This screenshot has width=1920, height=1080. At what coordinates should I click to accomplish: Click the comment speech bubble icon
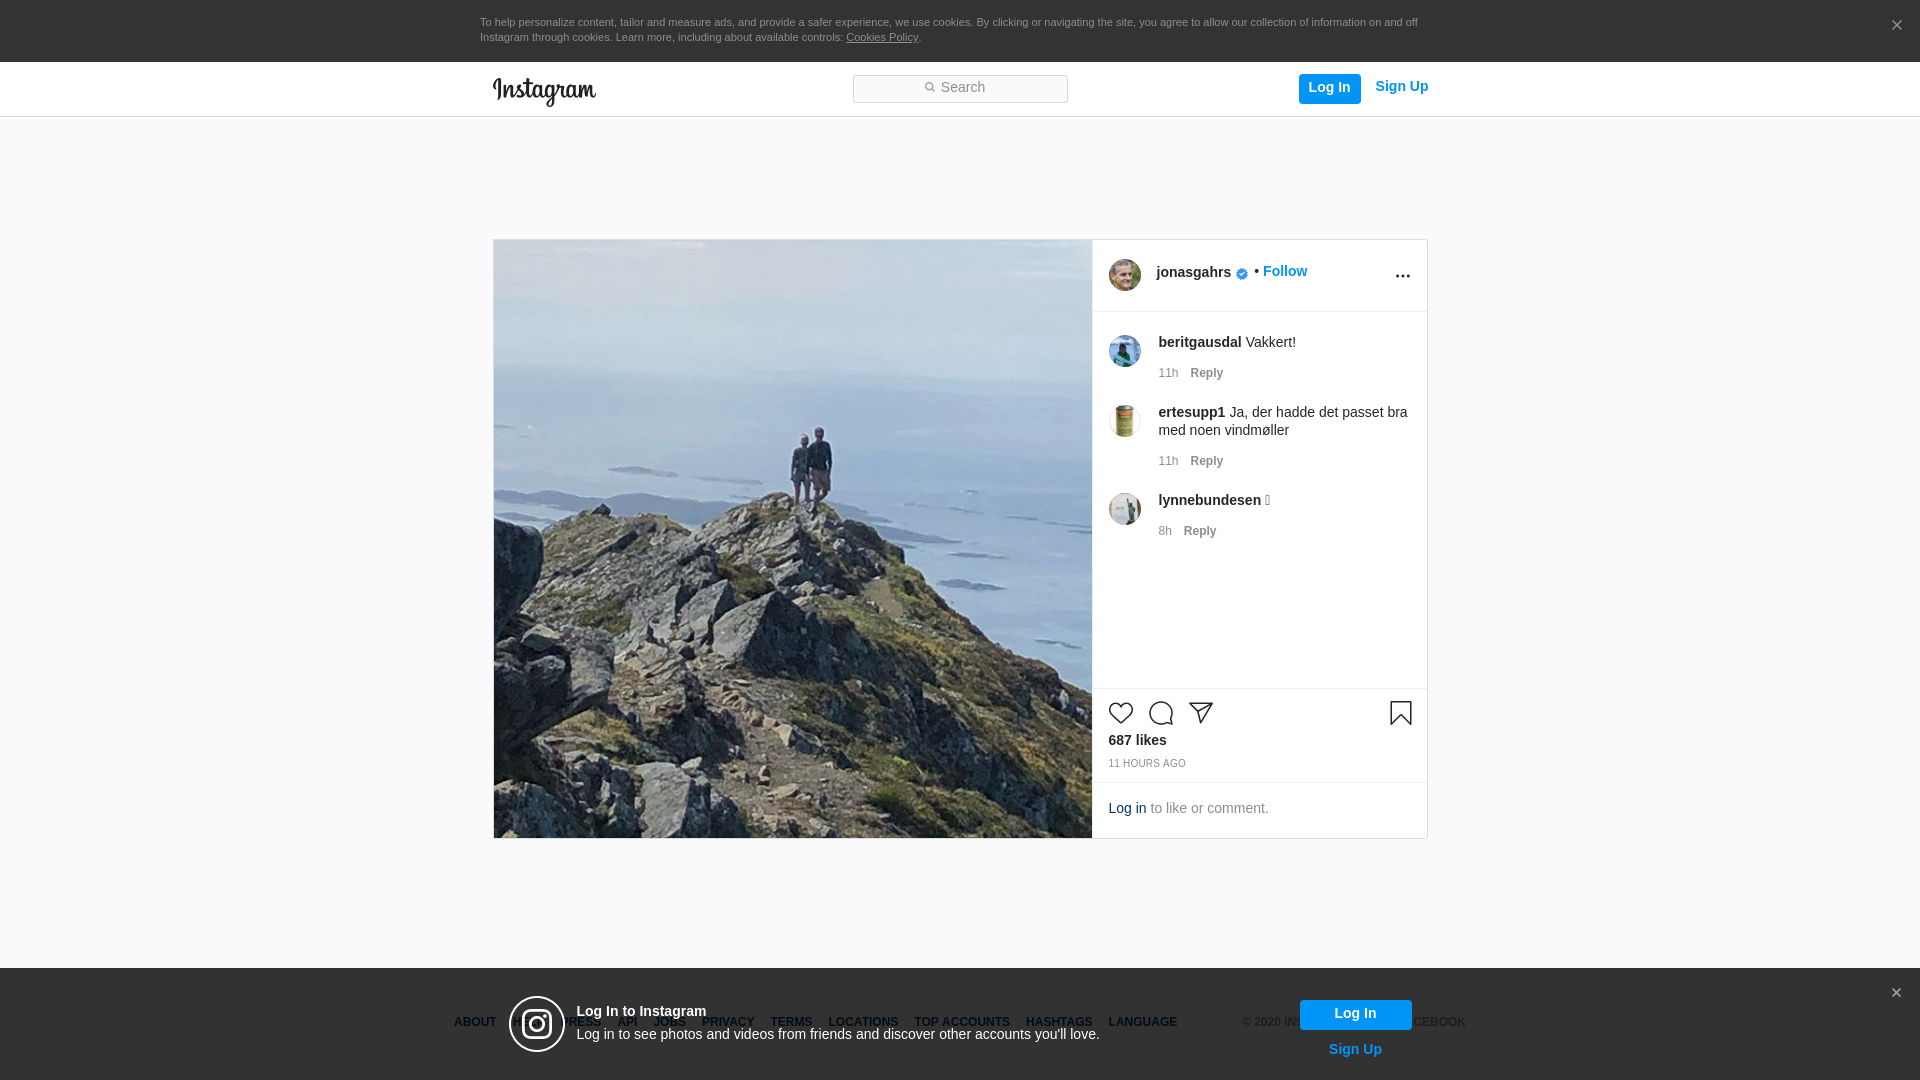pos(1161,713)
